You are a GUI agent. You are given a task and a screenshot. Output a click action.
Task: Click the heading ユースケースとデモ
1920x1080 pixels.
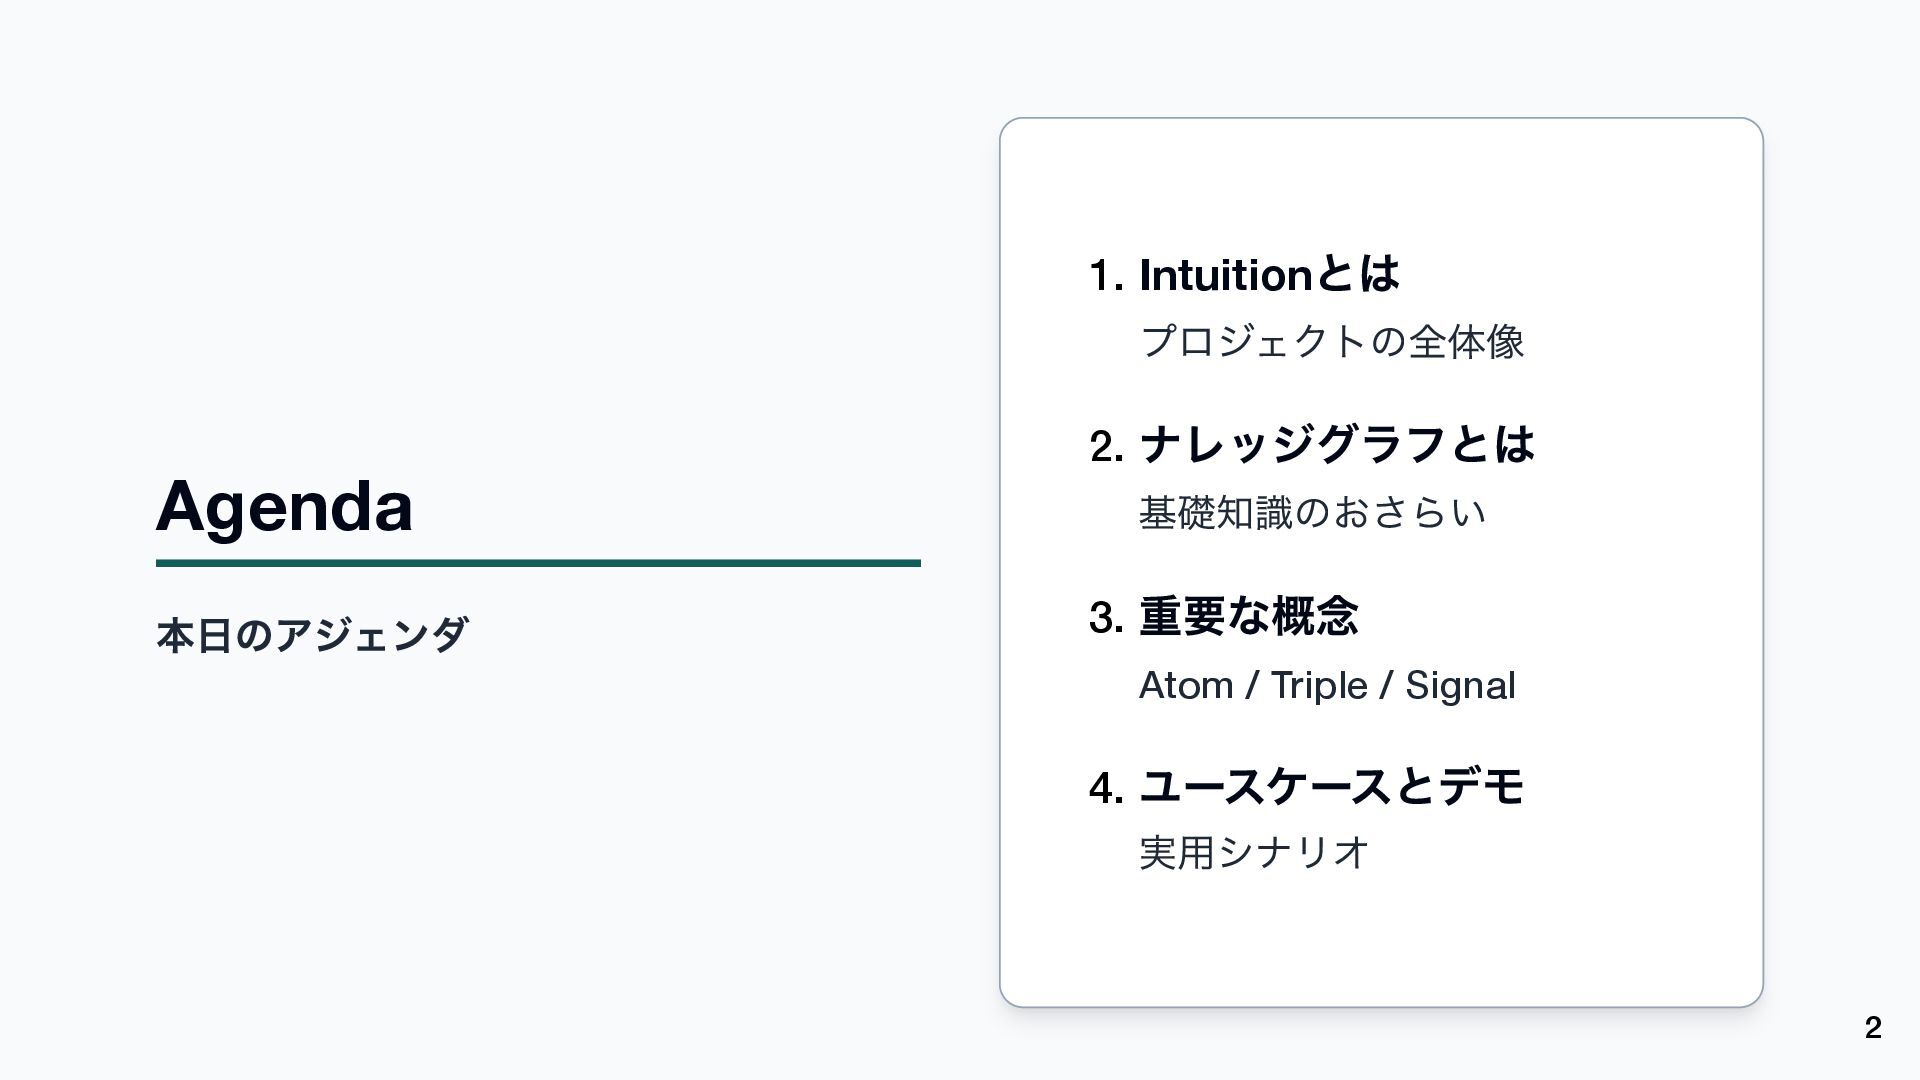tap(1331, 786)
